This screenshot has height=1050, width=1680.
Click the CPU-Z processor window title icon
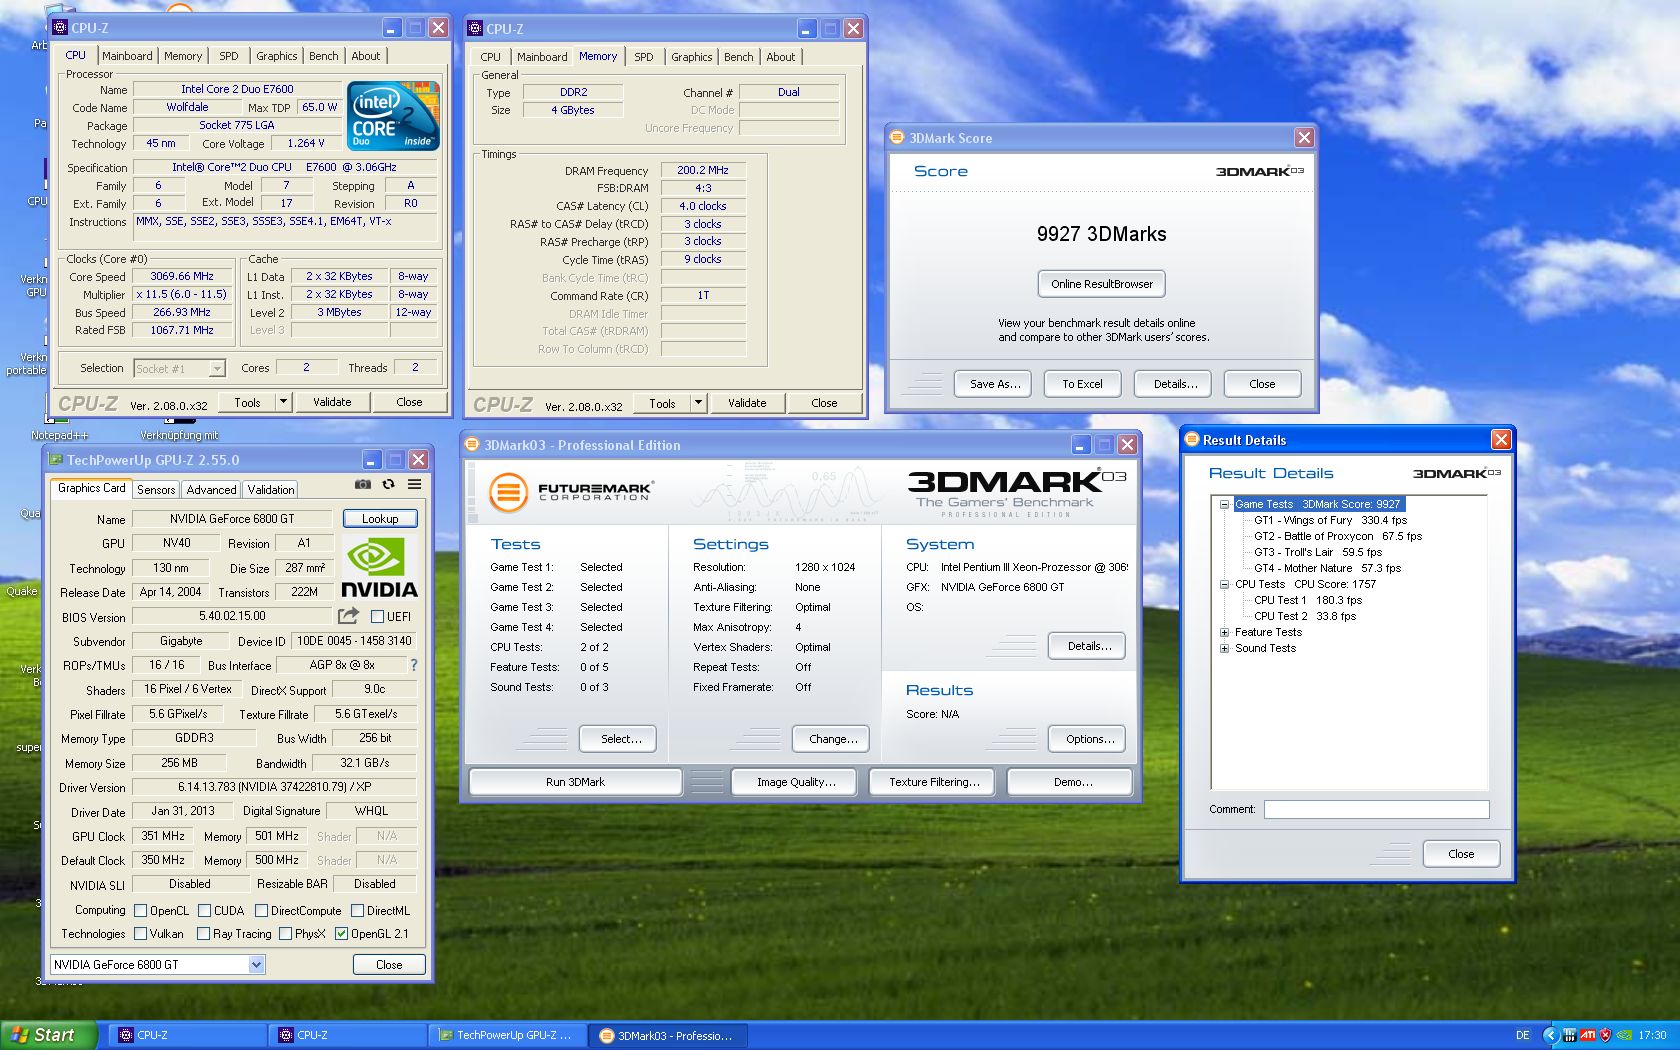pyautogui.click(x=60, y=28)
